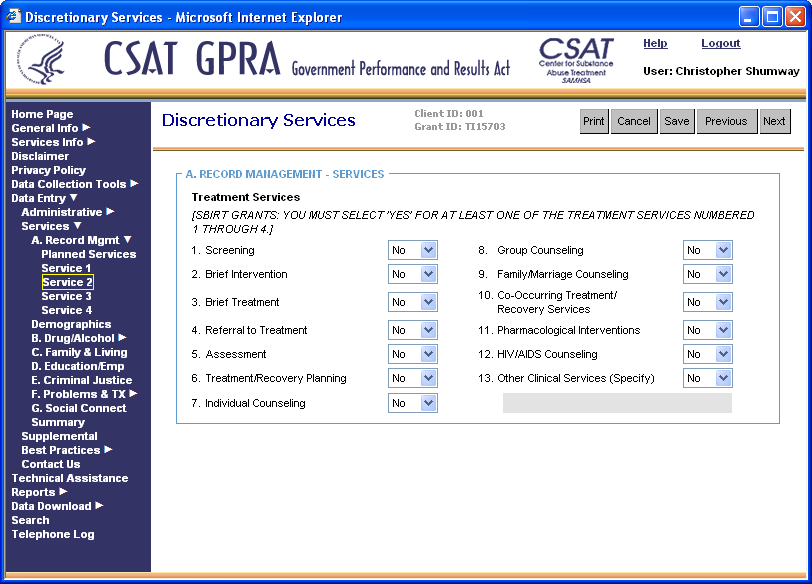Image resolution: width=812 pixels, height=584 pixels.
Task: Open the Brief Intervention dropdown
Action: coord(412,274)
